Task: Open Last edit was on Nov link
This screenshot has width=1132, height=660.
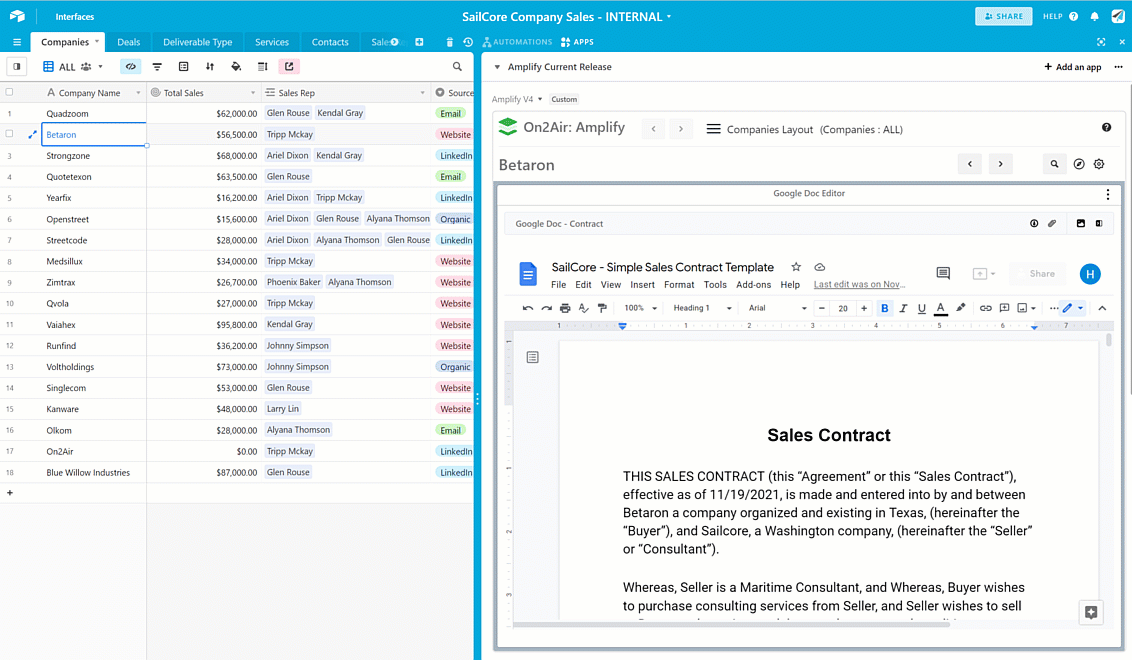Action: click(x=858, y=285)
